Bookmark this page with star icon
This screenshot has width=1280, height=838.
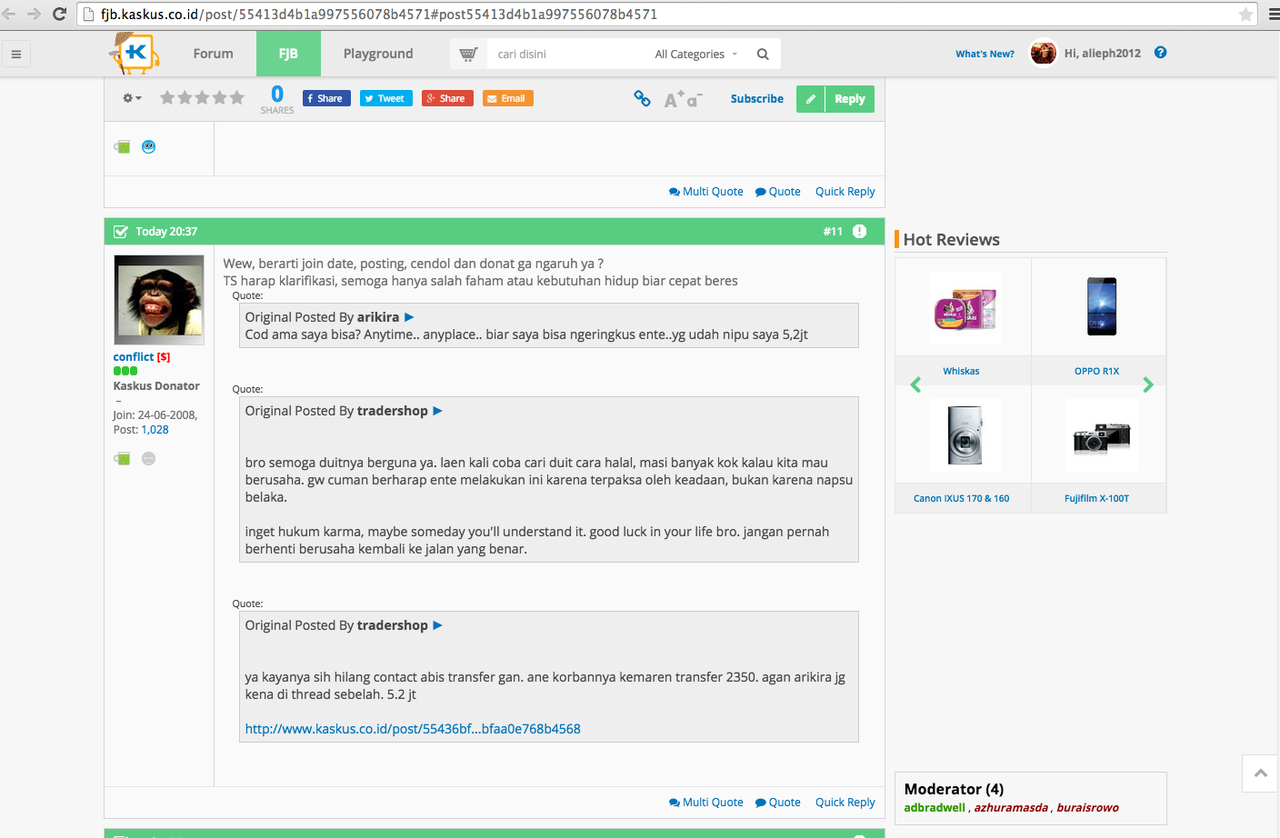[x=1246, y=15]
